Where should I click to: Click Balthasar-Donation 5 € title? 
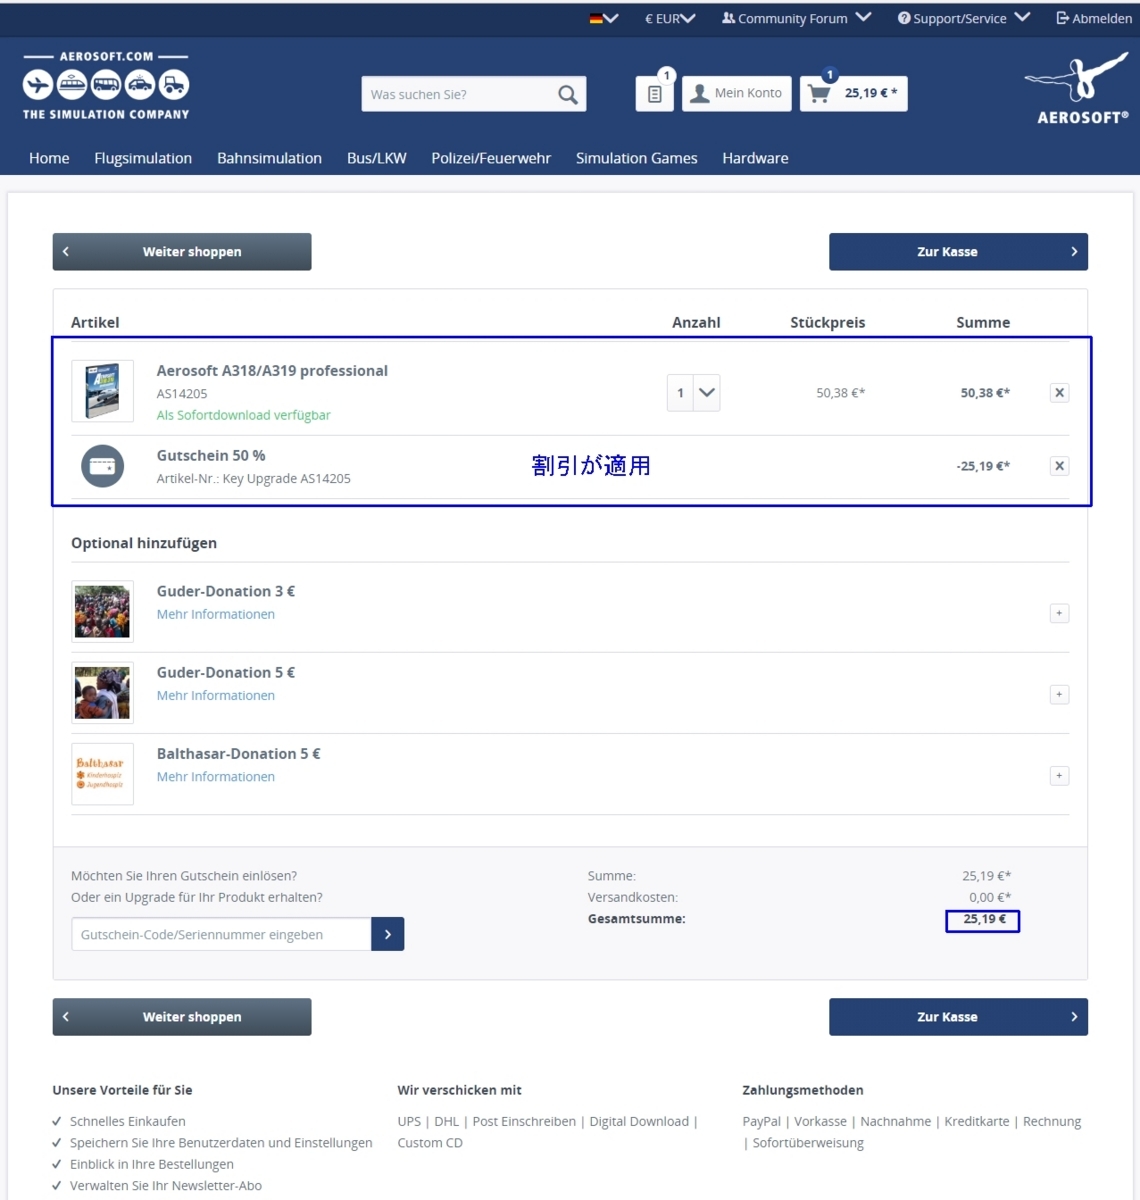pos(238,753)
